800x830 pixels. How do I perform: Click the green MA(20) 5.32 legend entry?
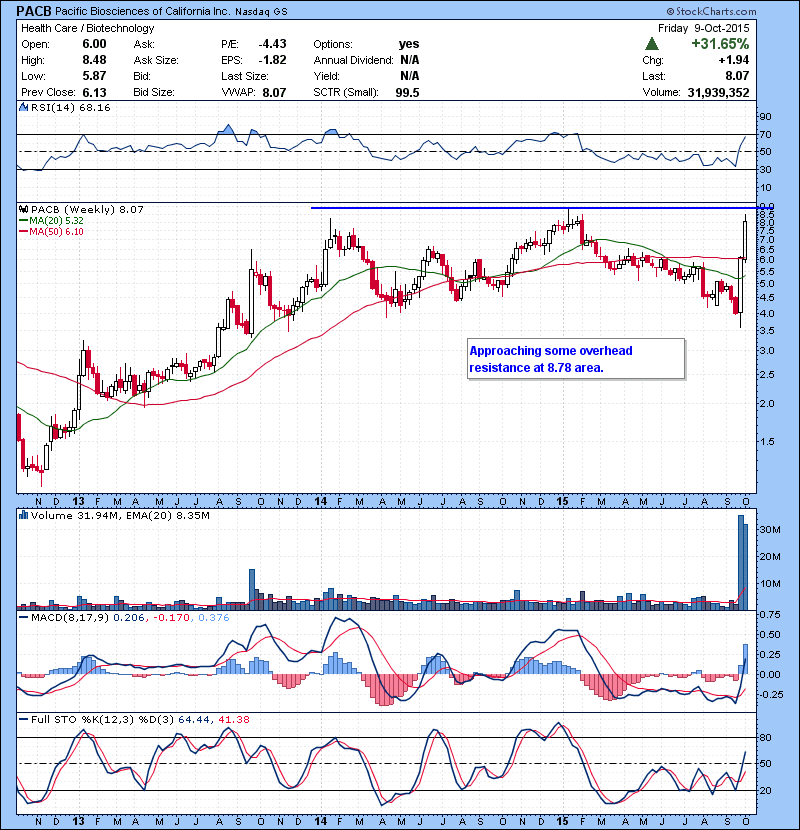[51, 220]
